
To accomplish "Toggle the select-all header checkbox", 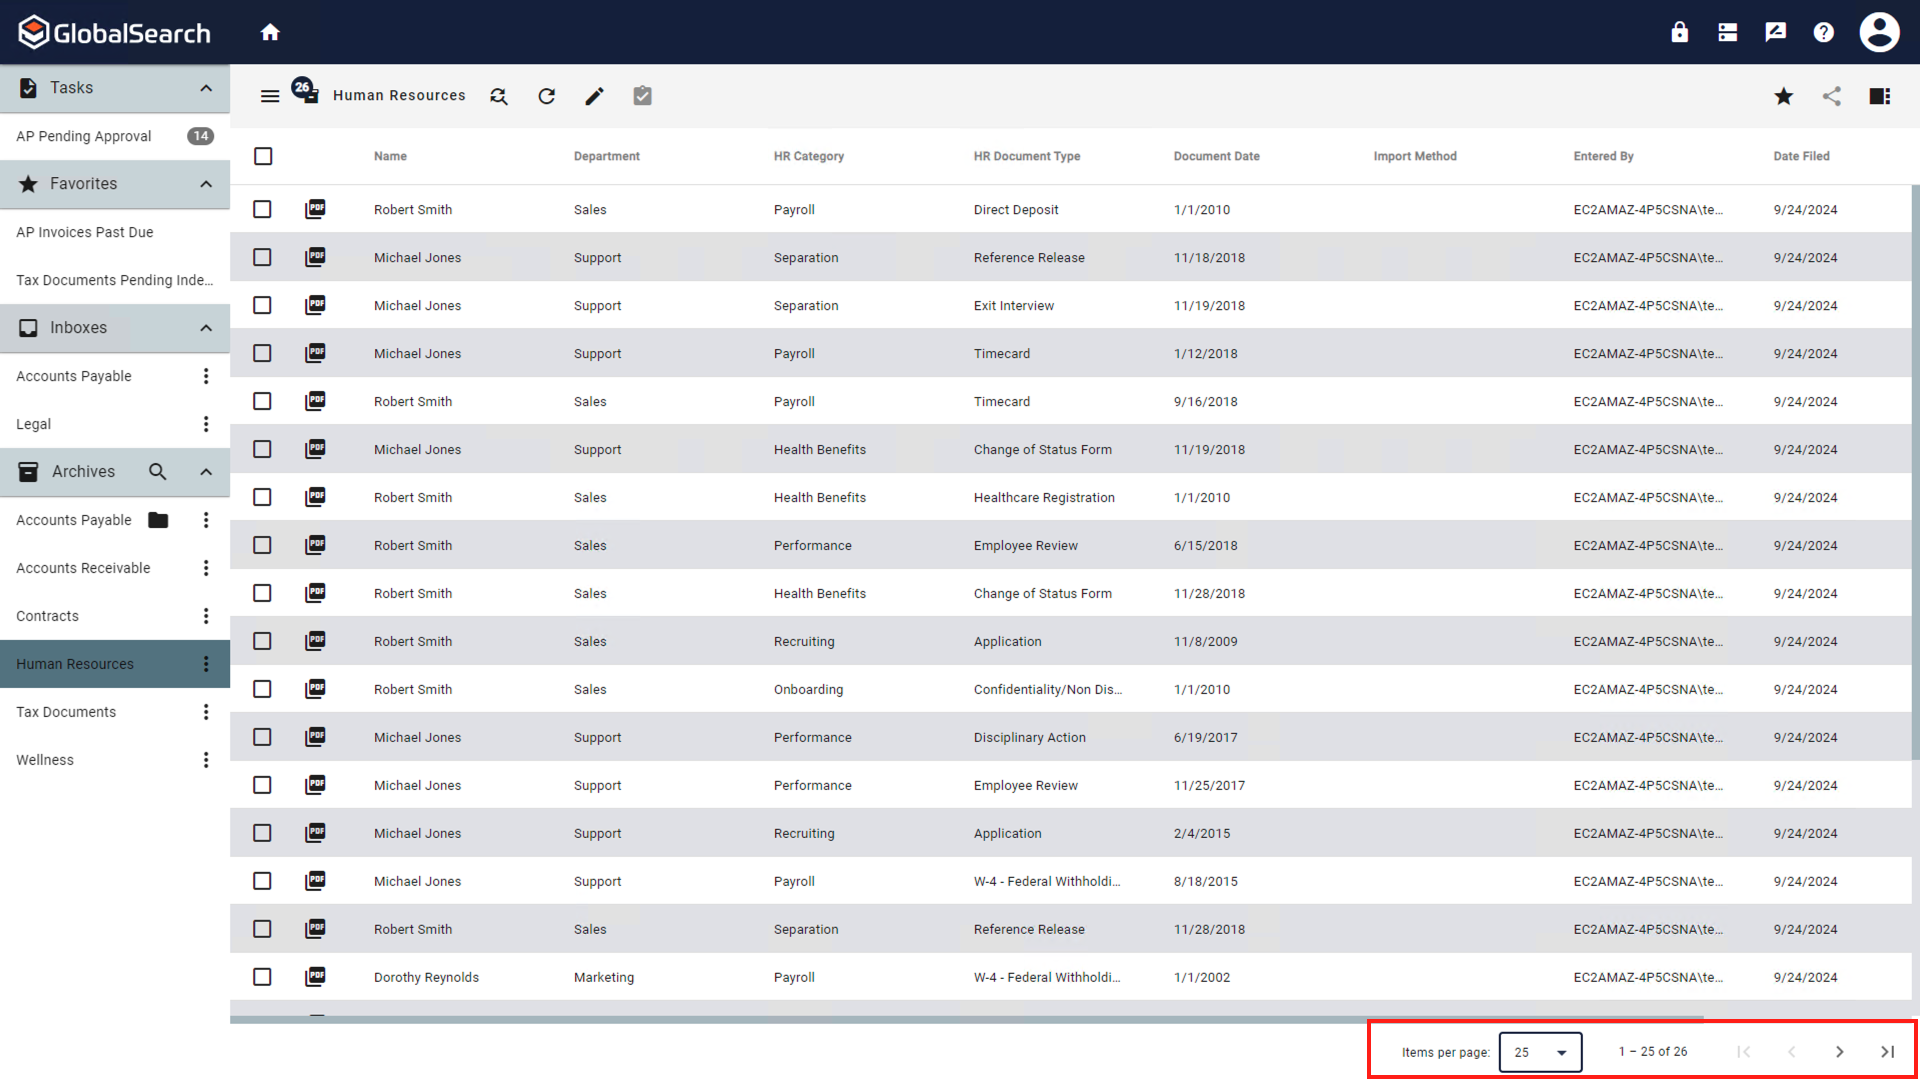I will pos(263,156).
